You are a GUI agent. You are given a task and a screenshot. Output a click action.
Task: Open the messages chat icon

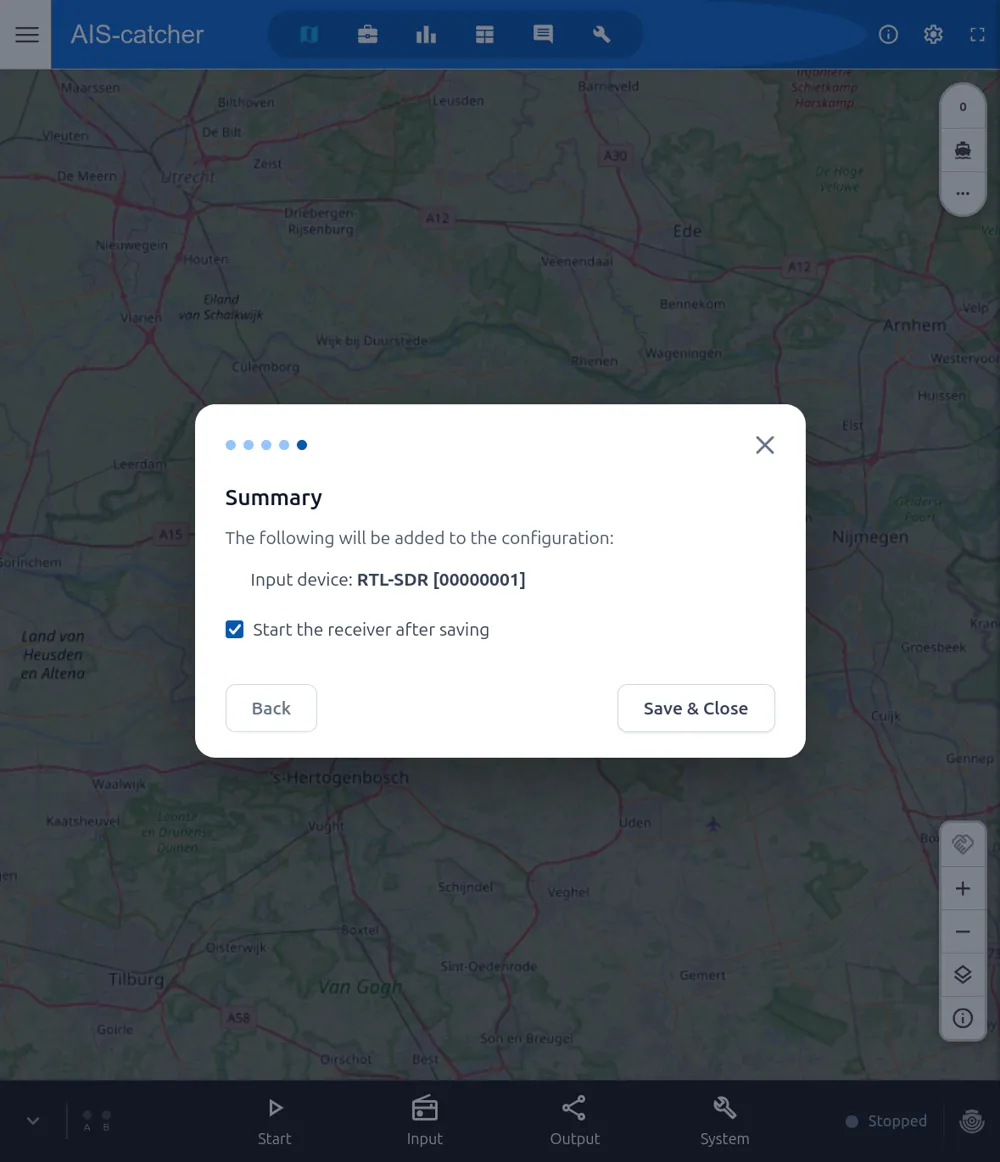[543, 35]
